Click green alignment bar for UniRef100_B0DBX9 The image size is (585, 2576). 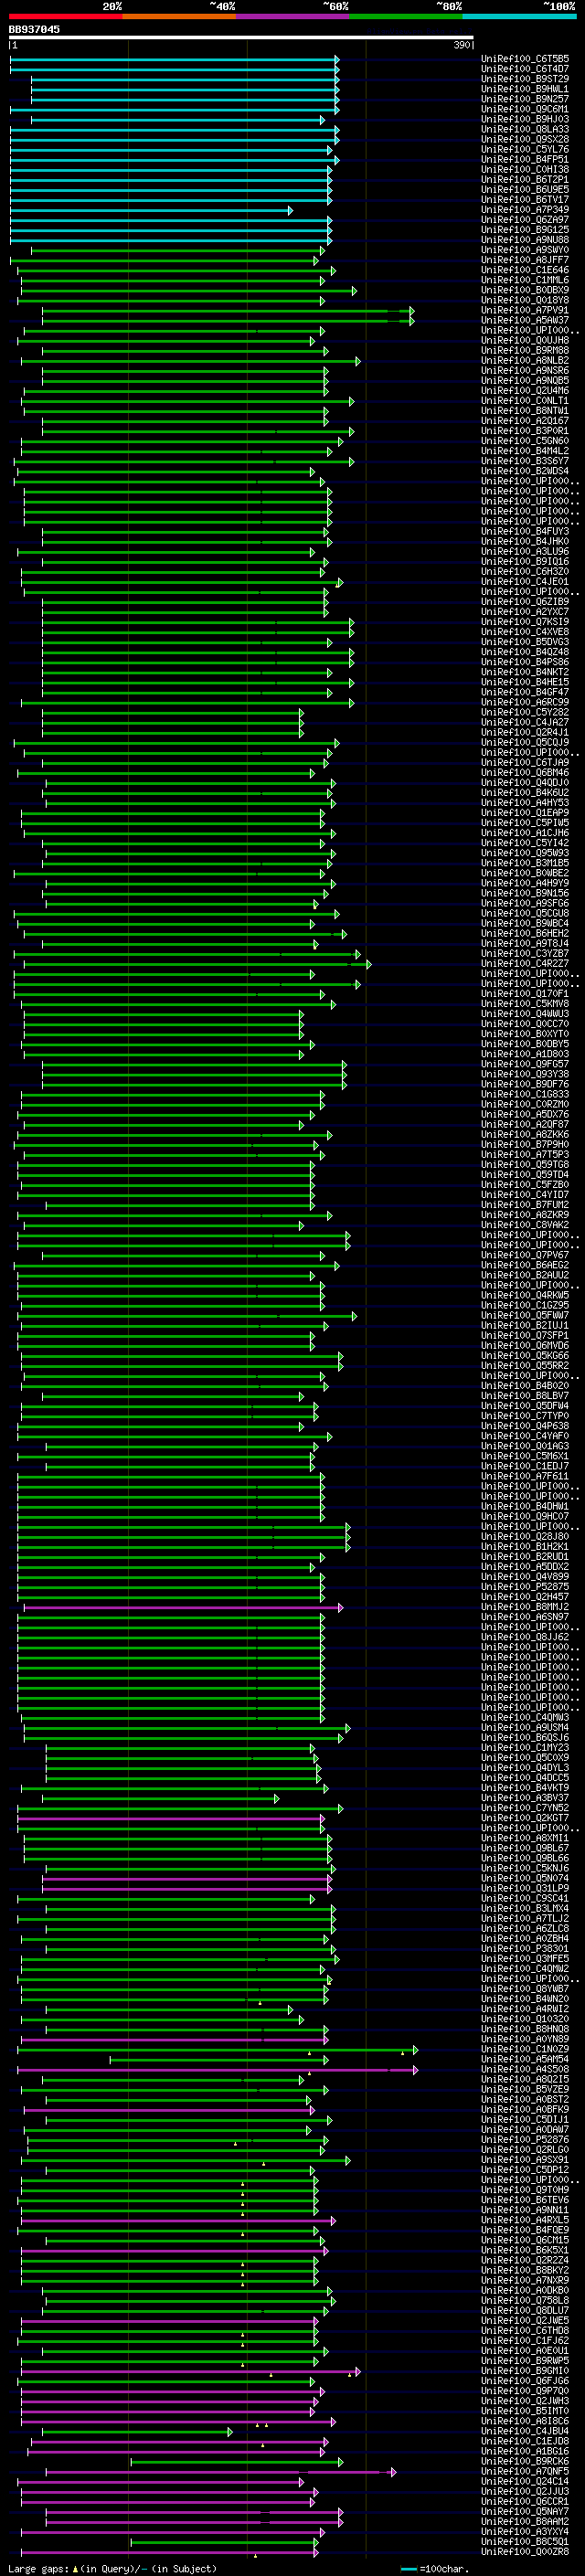coord(189,291)
